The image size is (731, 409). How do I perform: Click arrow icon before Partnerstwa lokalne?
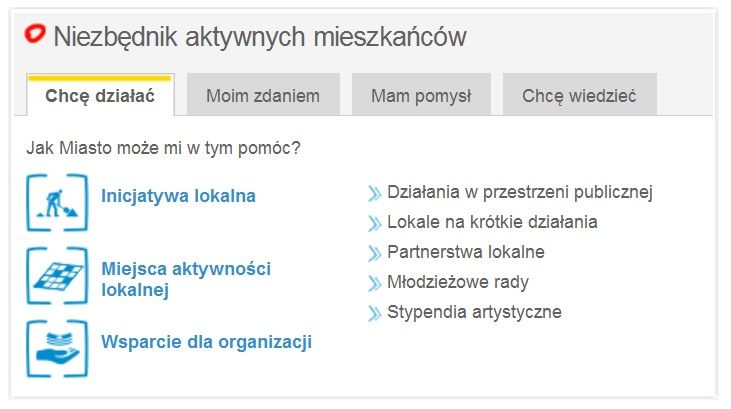tap(375, 253)
